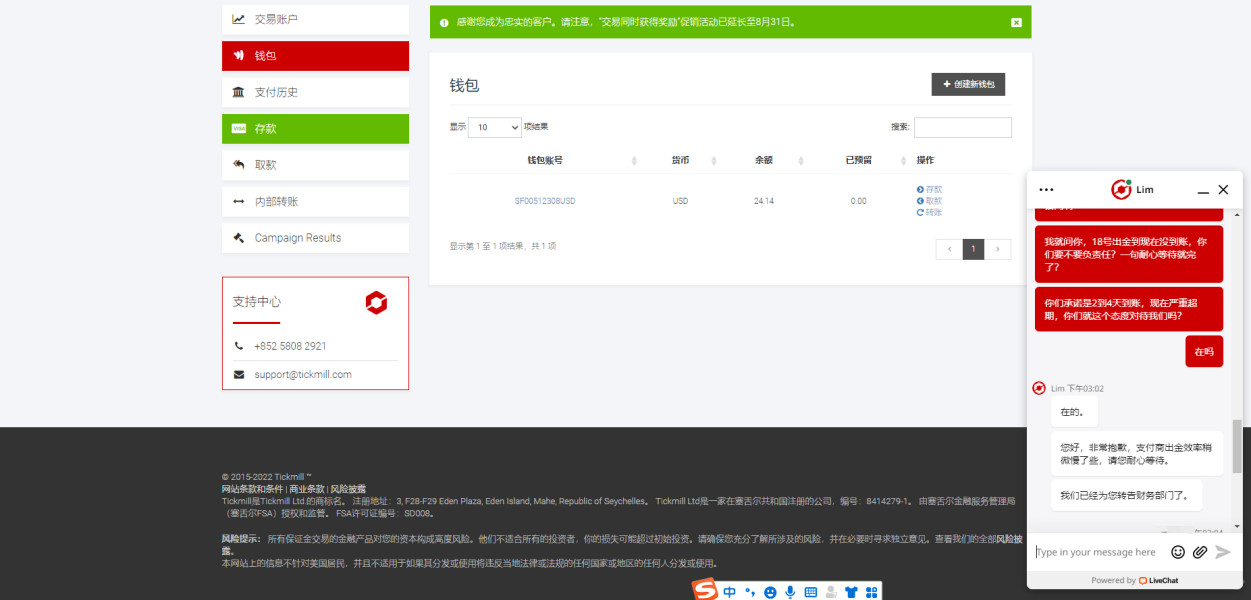Select page 1 in pagination
The image size is (1251, 600).
(x=973, y=250)
